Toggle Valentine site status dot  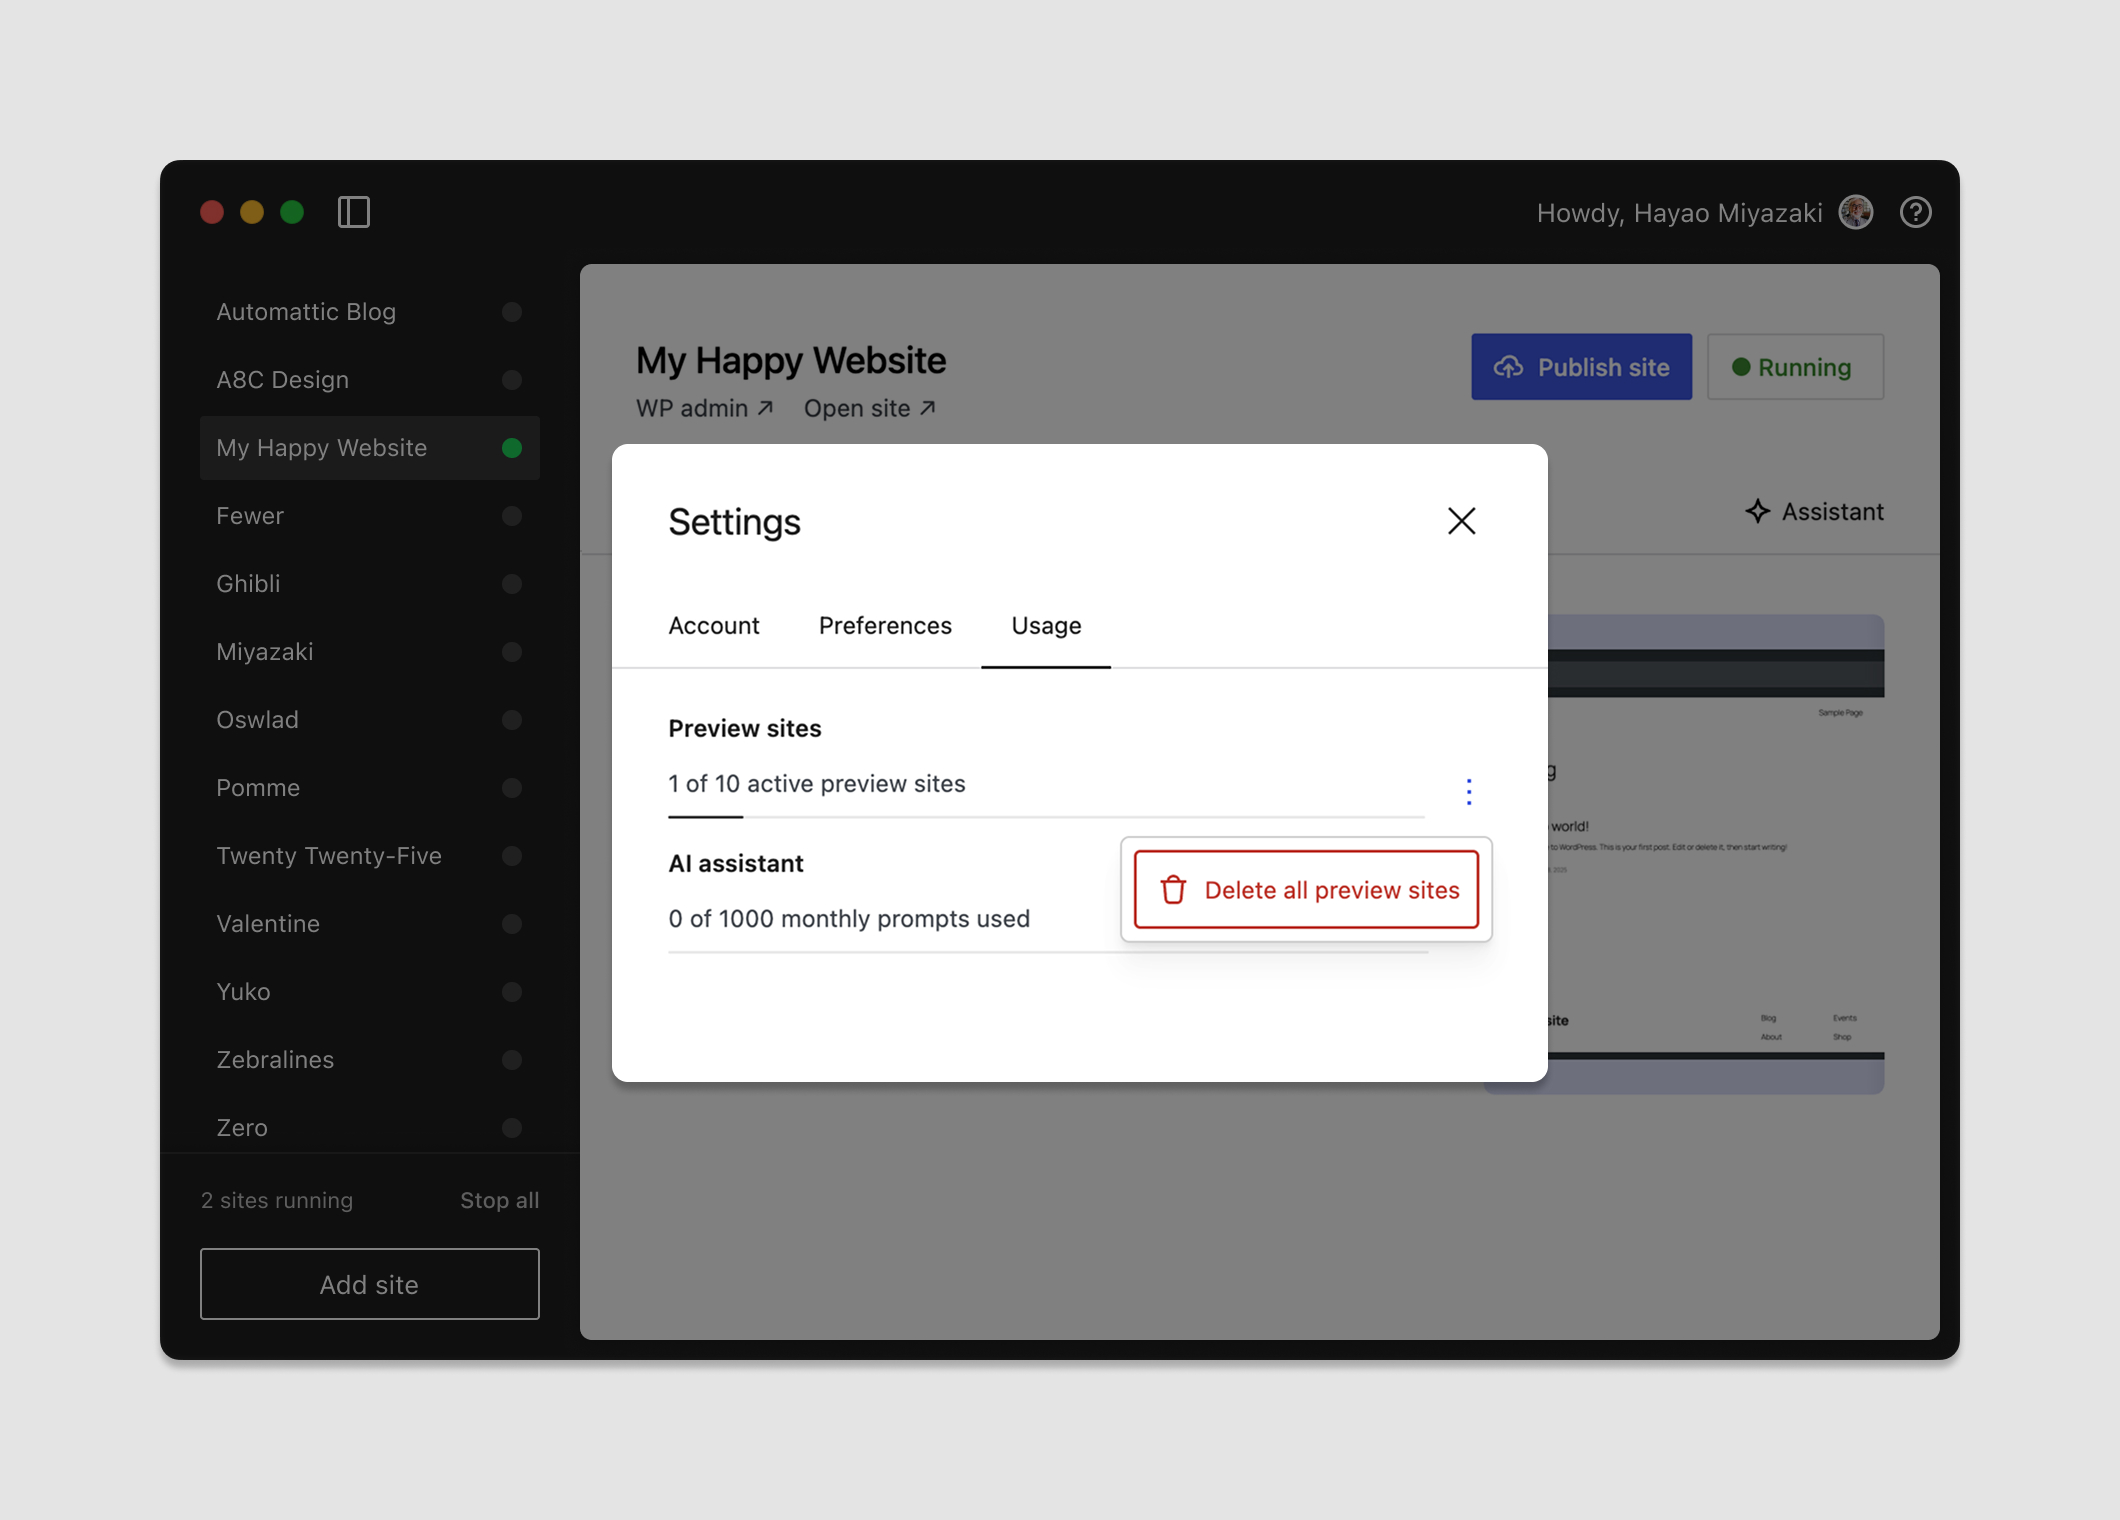click(x=512, y=924)
